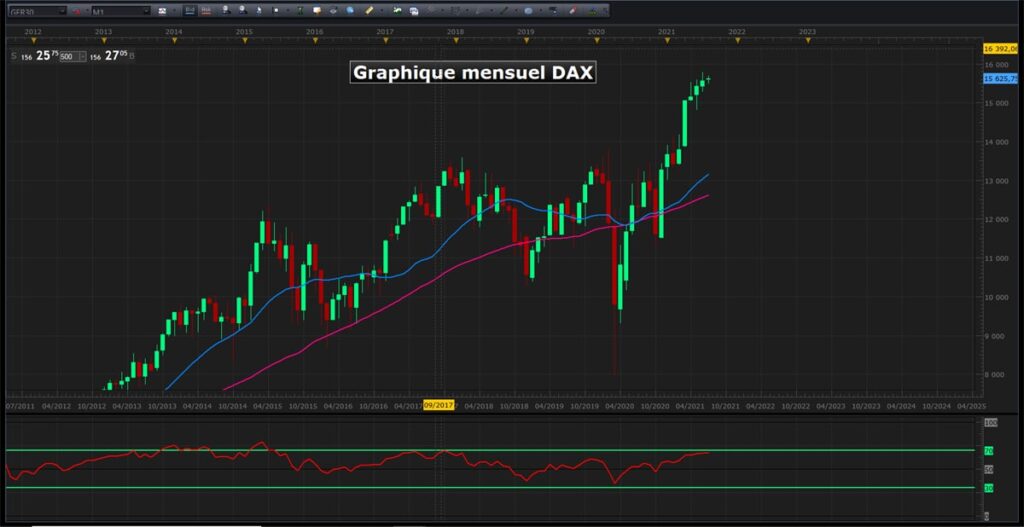Click the eye icon in the toolbar

[334, 11]
